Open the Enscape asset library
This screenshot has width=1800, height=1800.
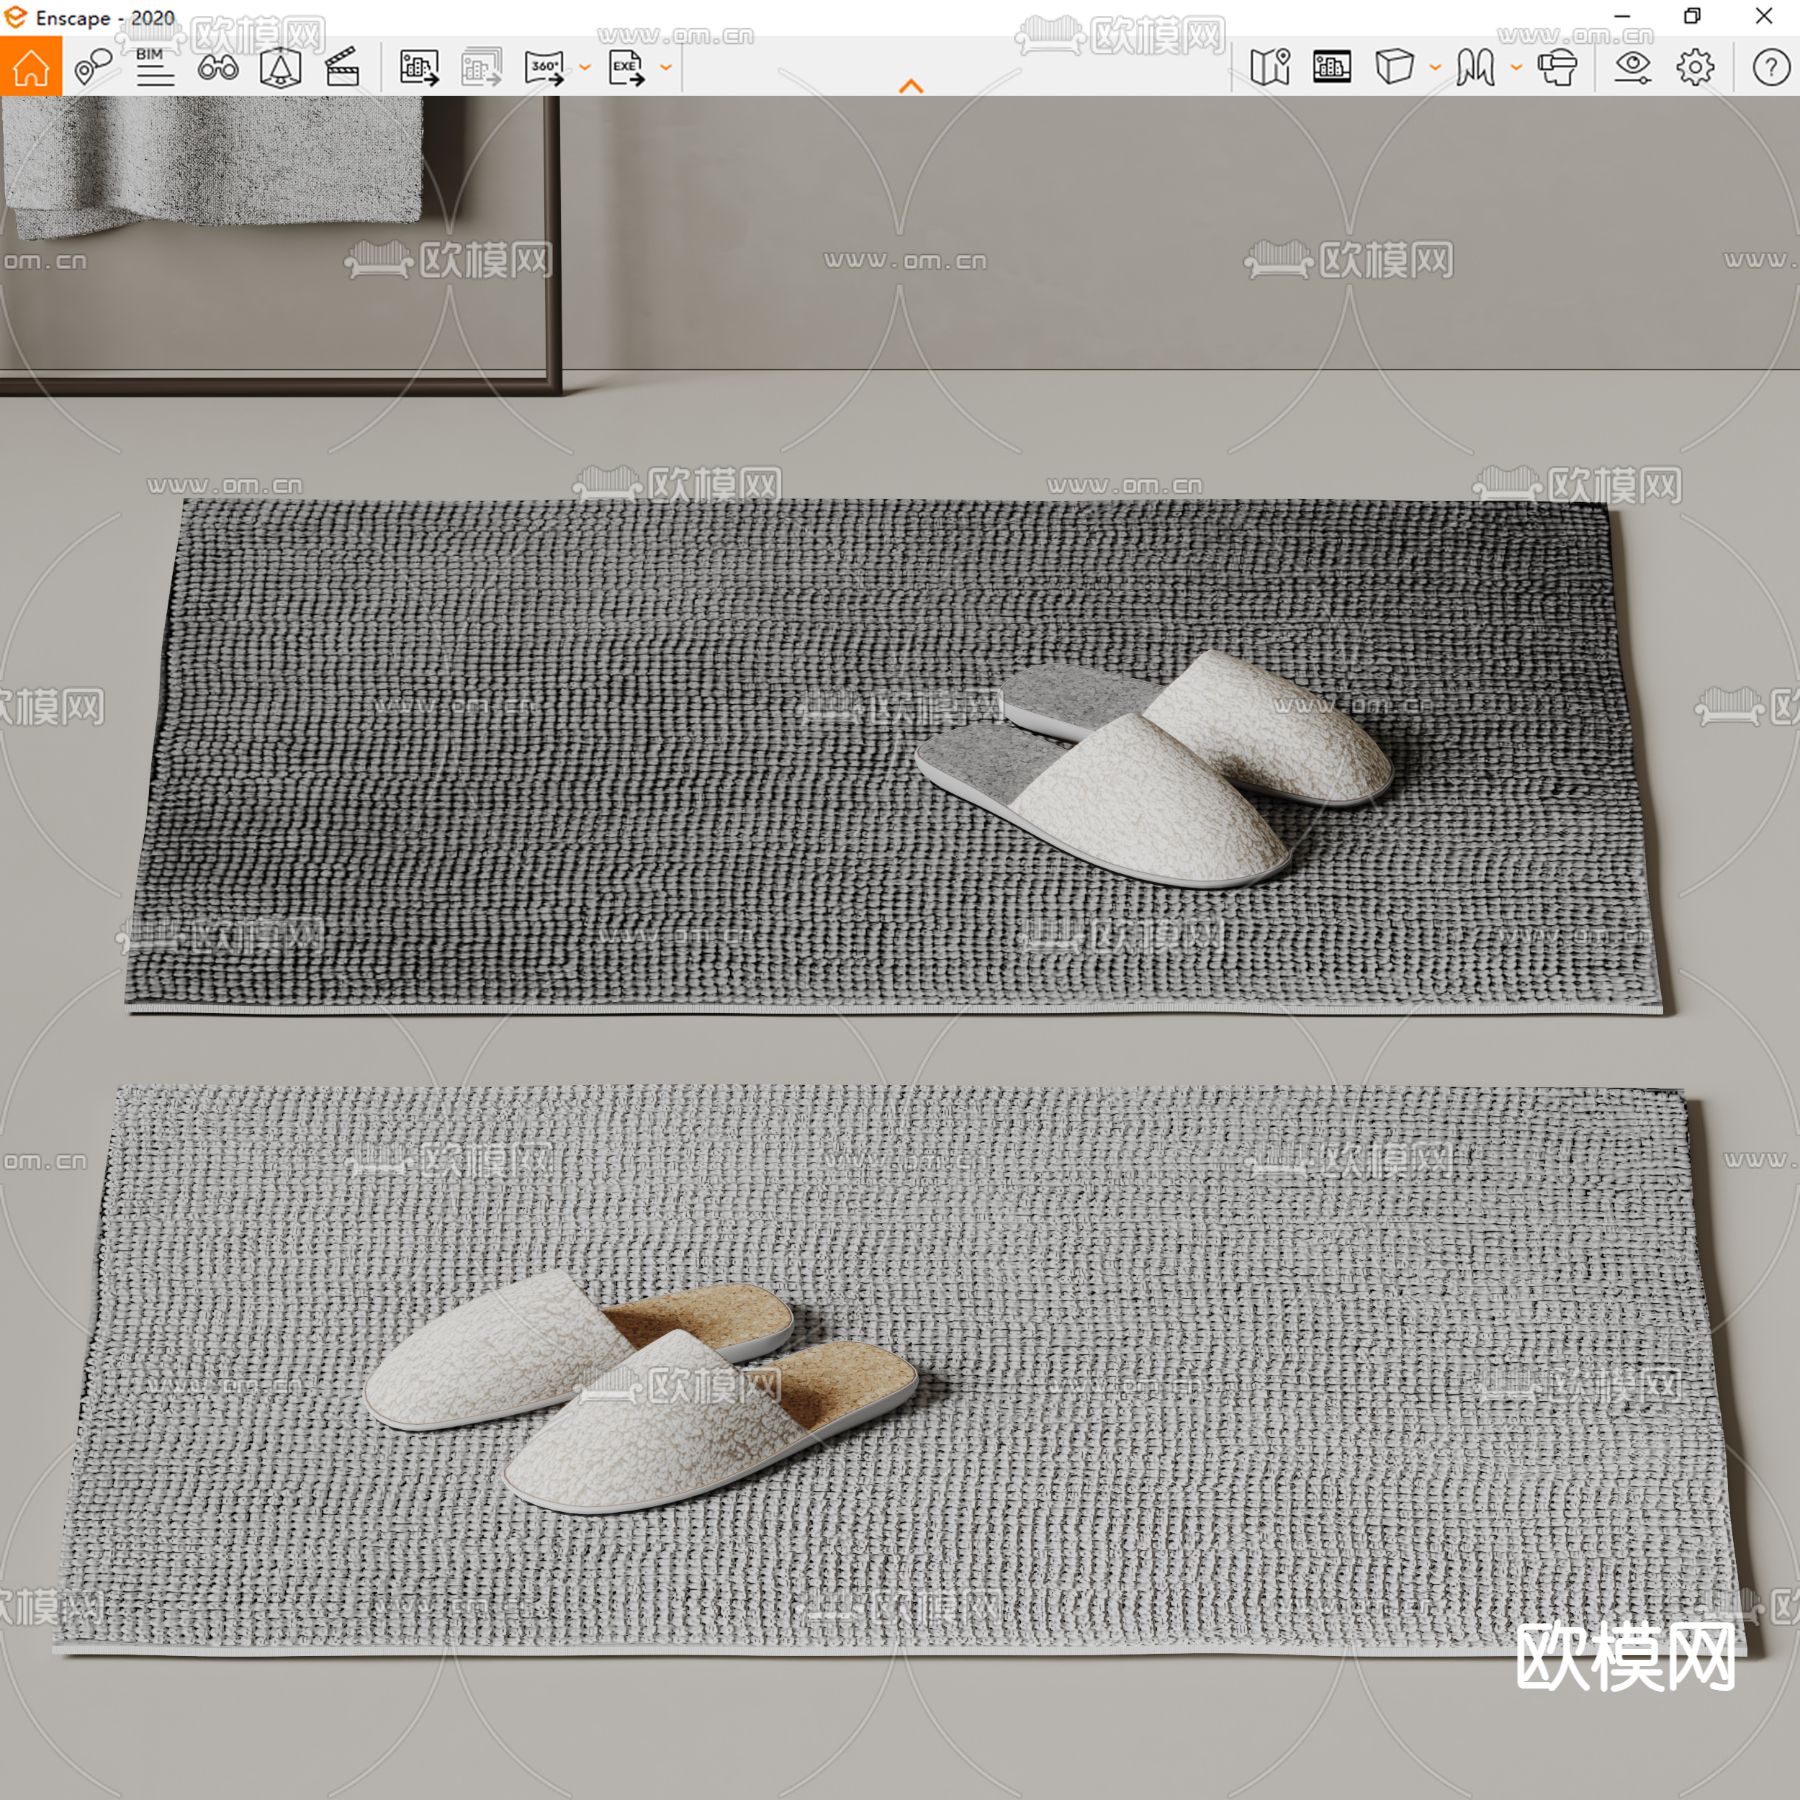[x=280, y=68]
